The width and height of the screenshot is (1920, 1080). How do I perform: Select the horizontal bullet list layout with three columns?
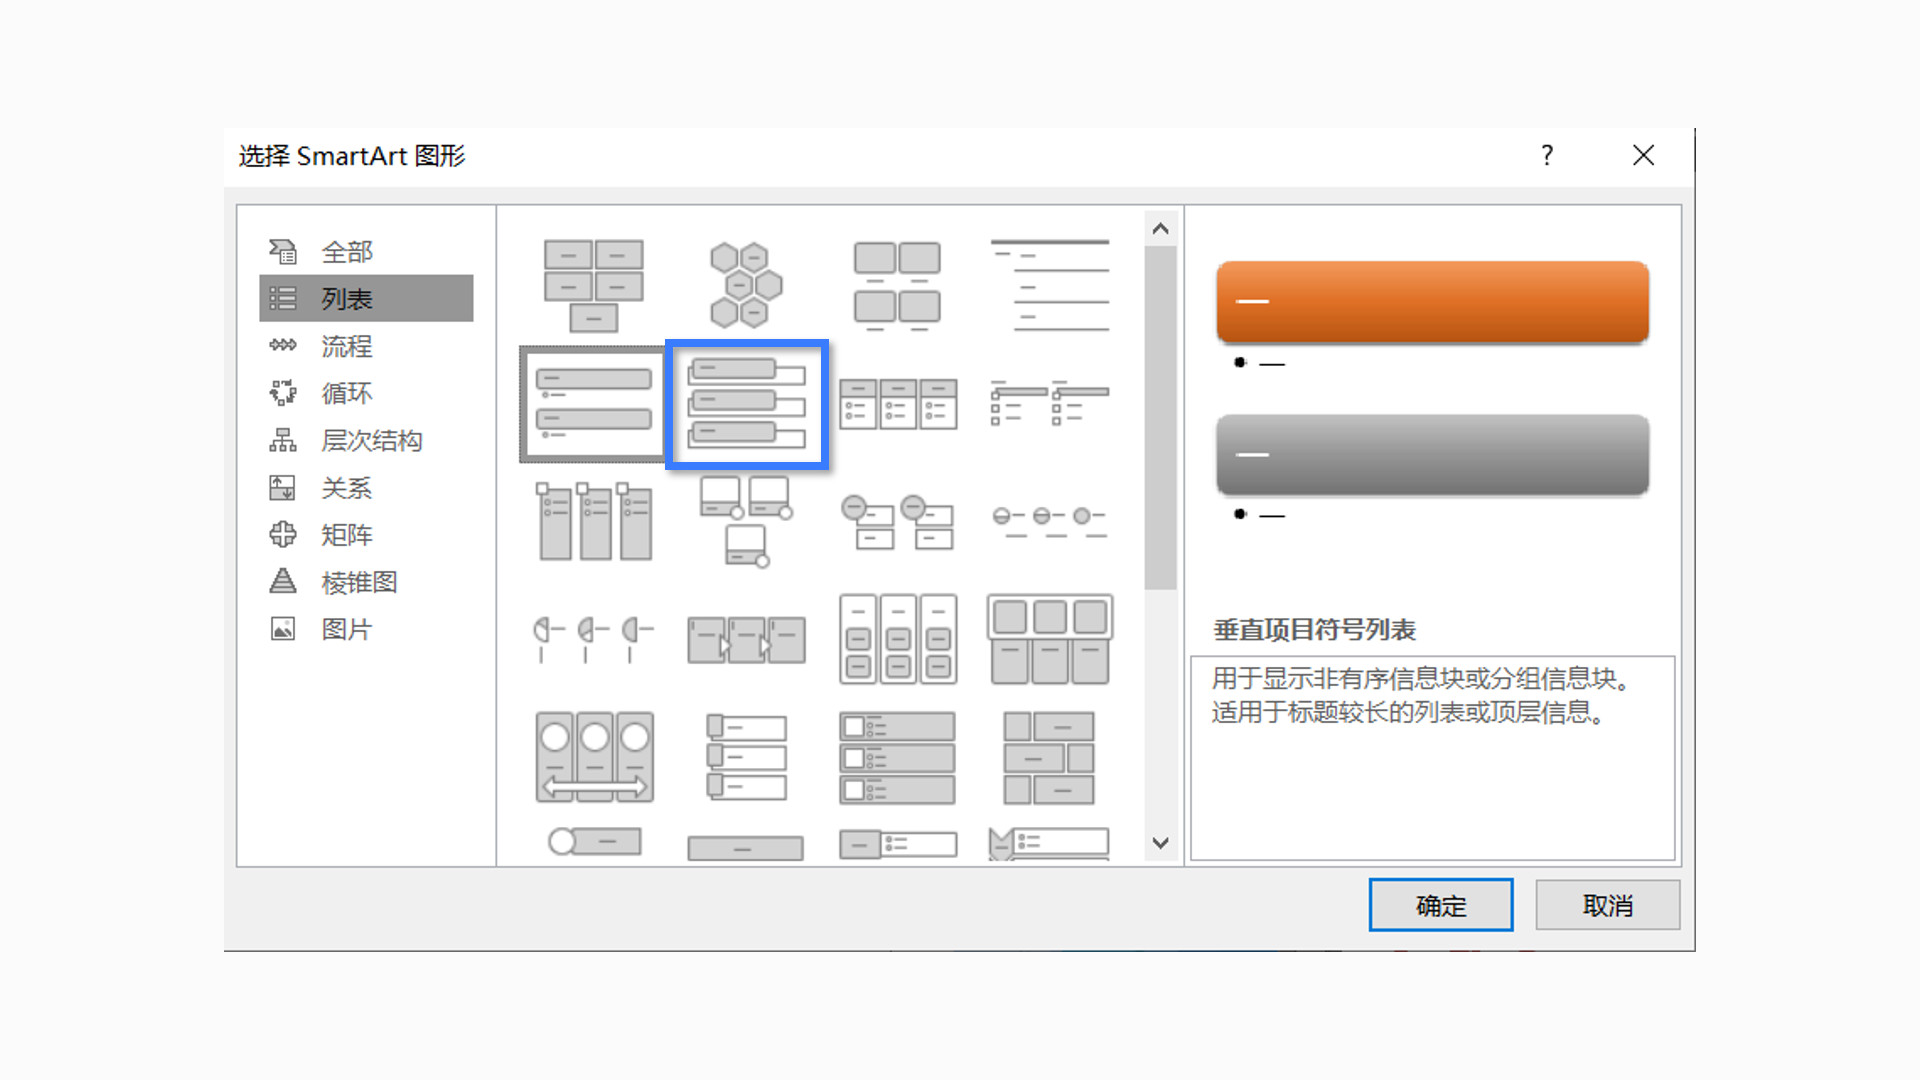point(897,404)
